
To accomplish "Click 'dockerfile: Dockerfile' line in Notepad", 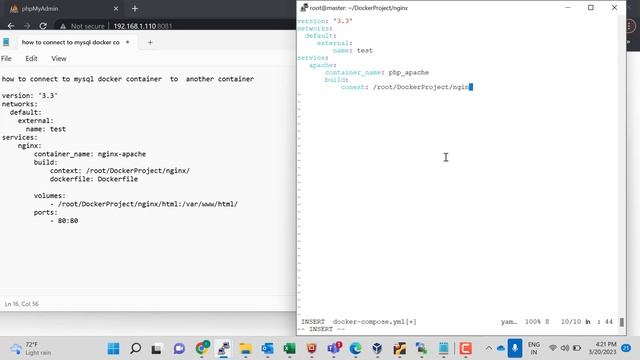I will [x=94, y=179].
